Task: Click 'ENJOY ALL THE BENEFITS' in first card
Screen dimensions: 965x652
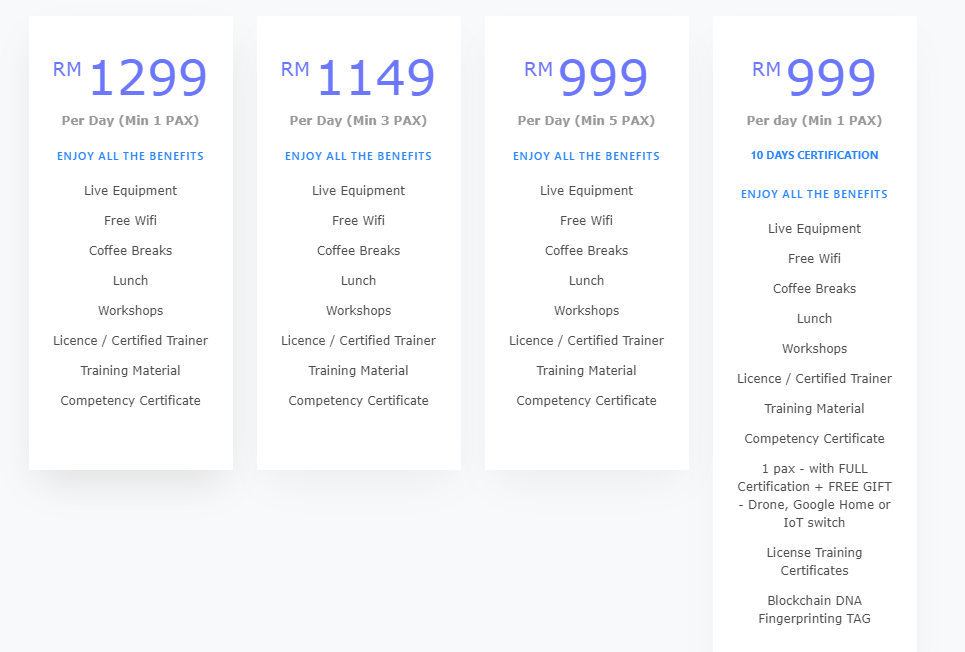Action: pyautogui.click(x=130, y=156)
